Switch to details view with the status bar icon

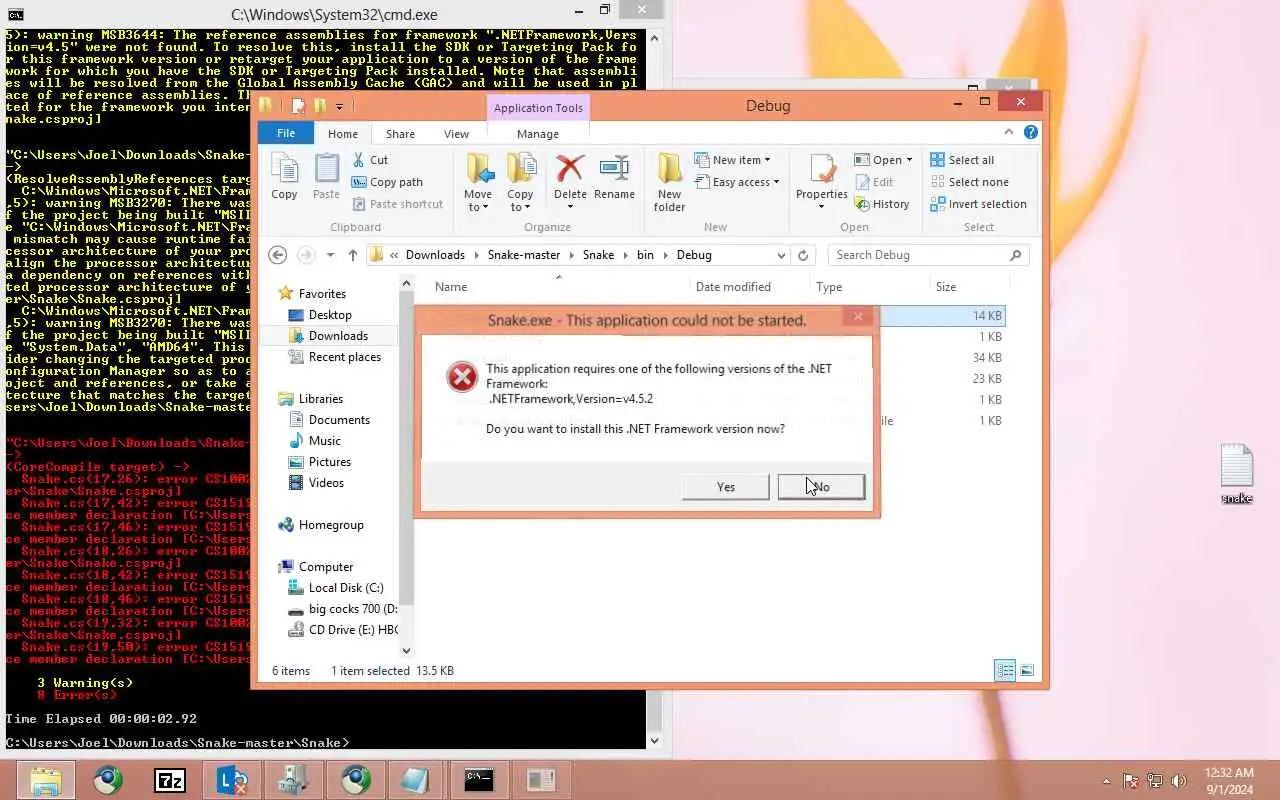tap(1005, 670)
